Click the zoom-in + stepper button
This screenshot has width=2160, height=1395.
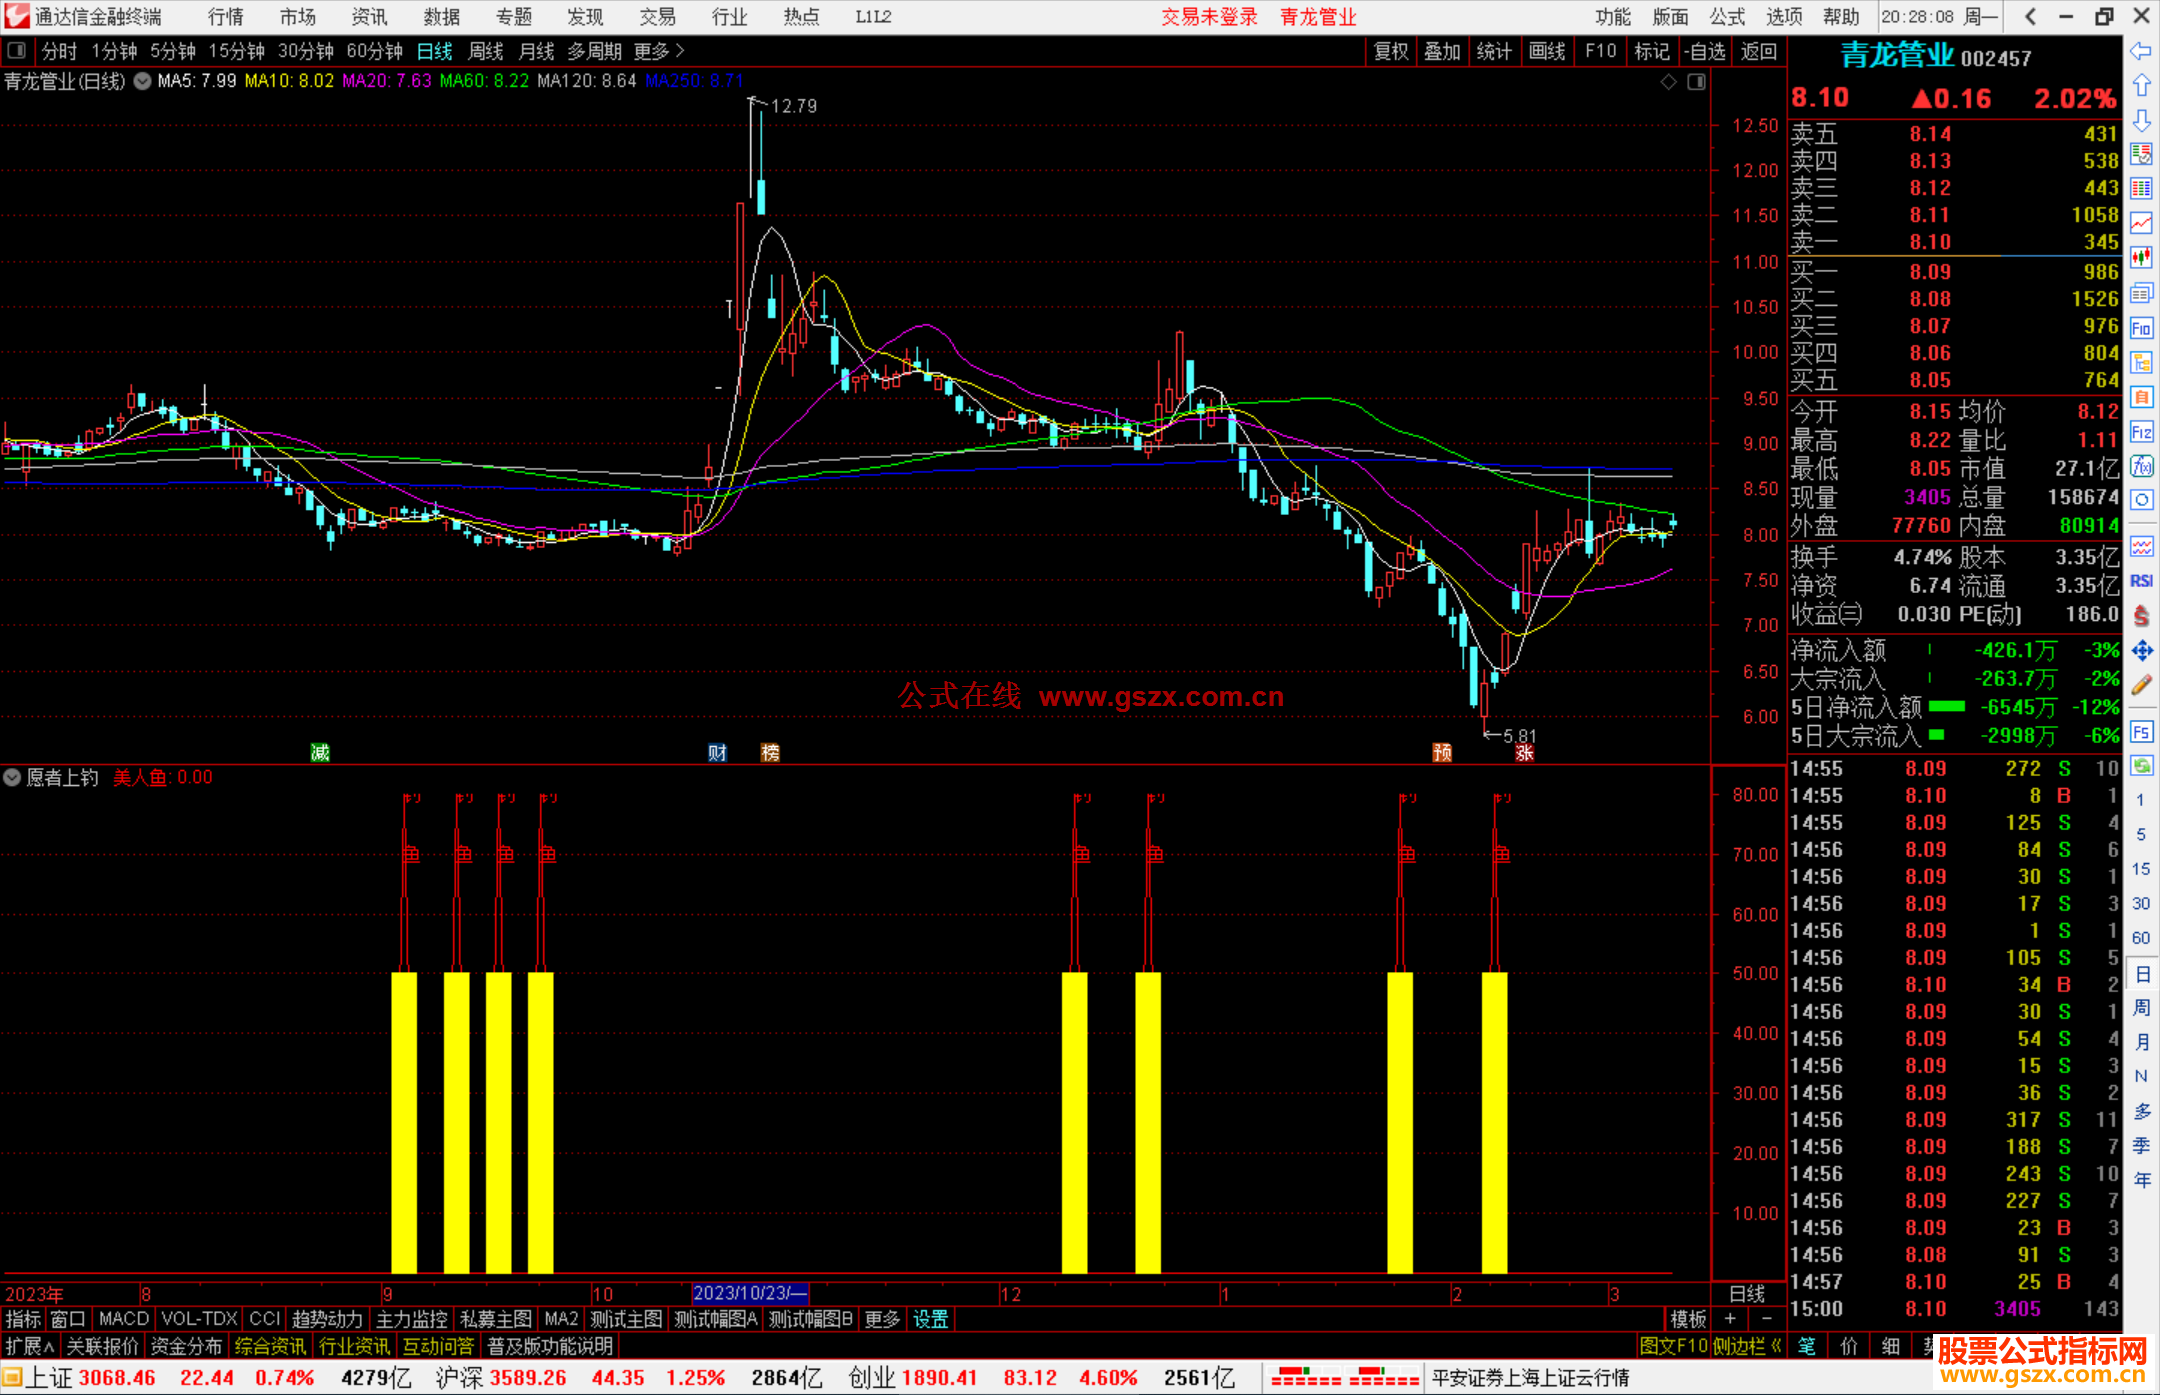tap(1730, 1319)
